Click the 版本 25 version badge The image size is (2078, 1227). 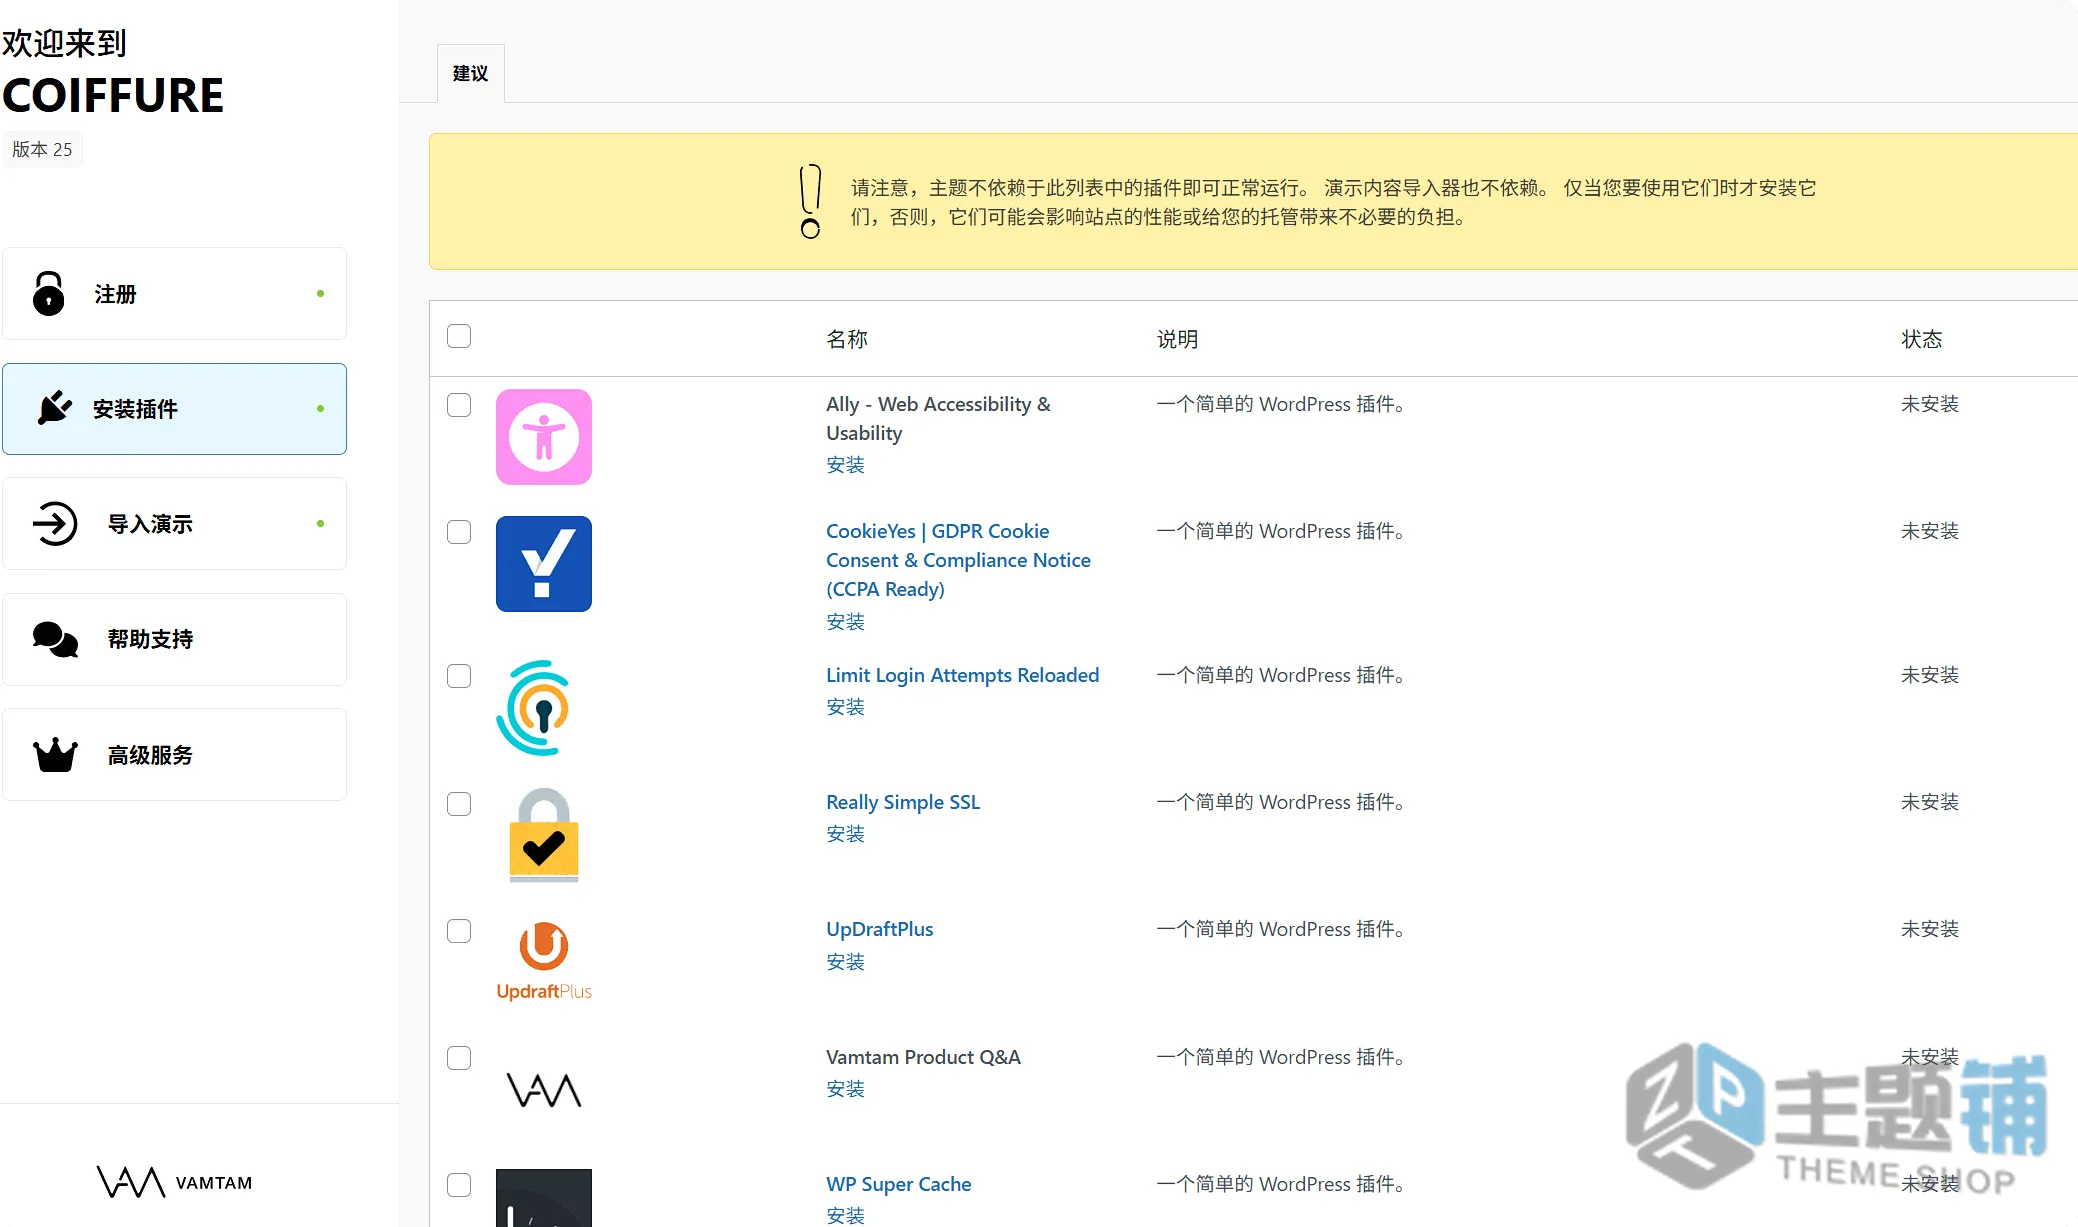point(42,149)
